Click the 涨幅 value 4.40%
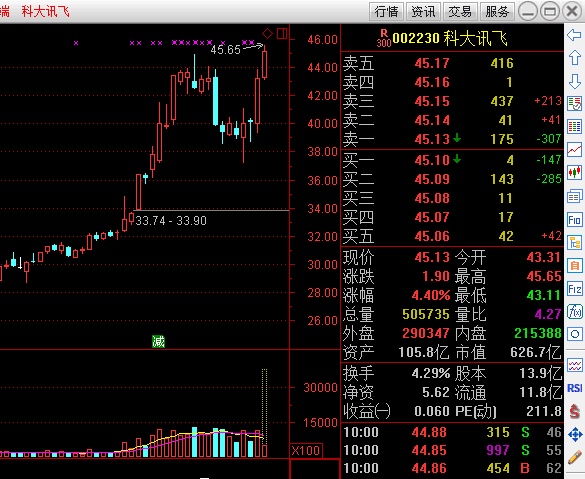585x479 pixels. click(x=431, y=295)
